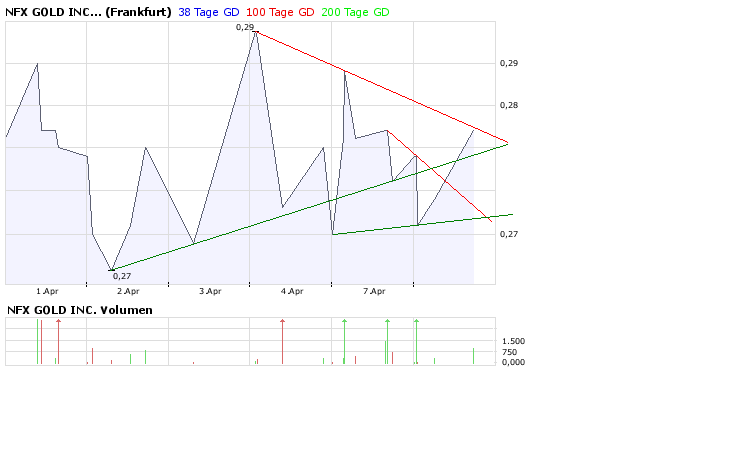The width and height of the screenshot is (738, 475).
Task: Click the "7 Apr" date axis label
Action: tap(374, 291)
